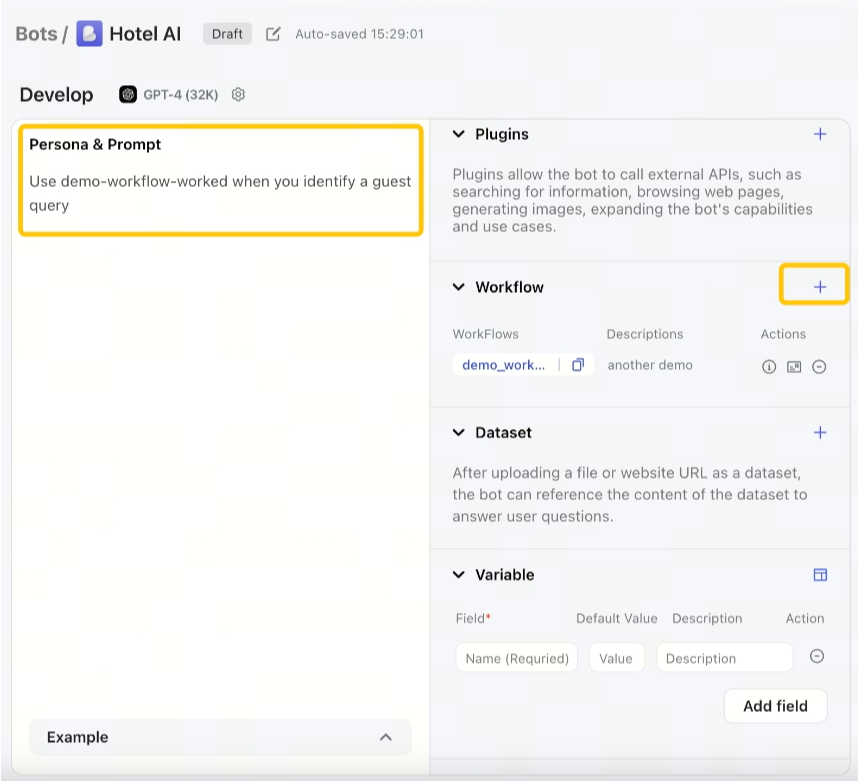Image resolution: width=858 pixels, height=781 pixels.
Task: Collapse the Plugins section
Action: click(x=459, y=134)
